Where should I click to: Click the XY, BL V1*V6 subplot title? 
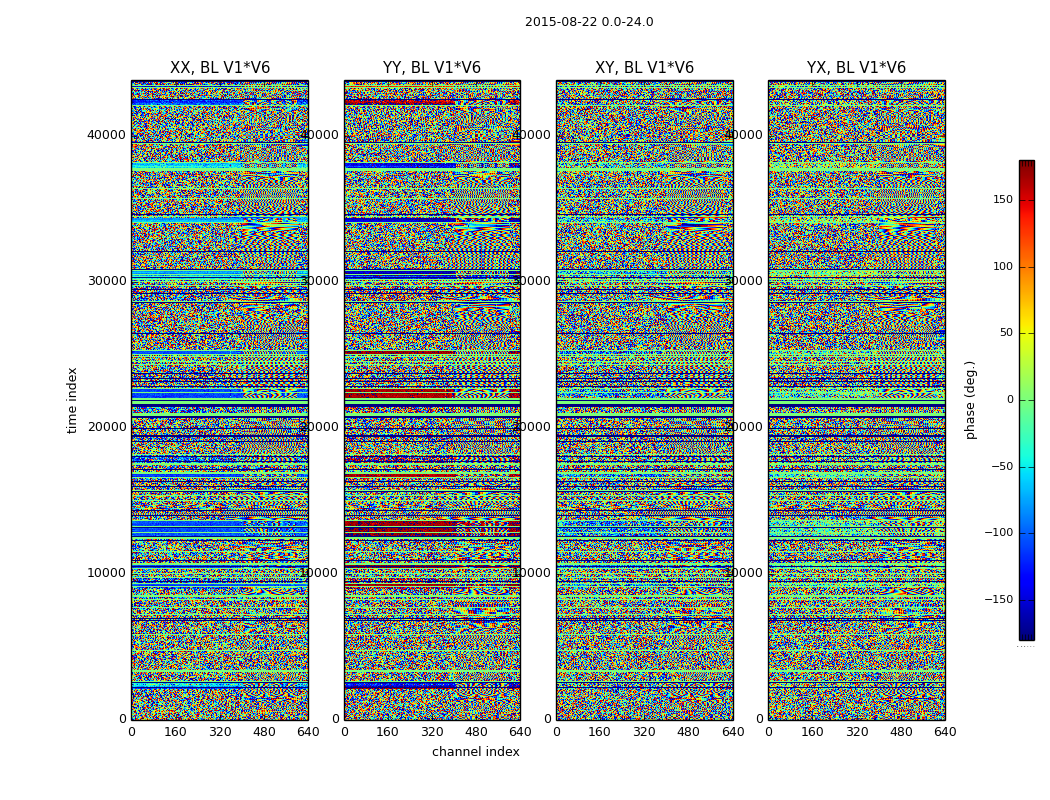pyautogui.click(x=644, y=68)
